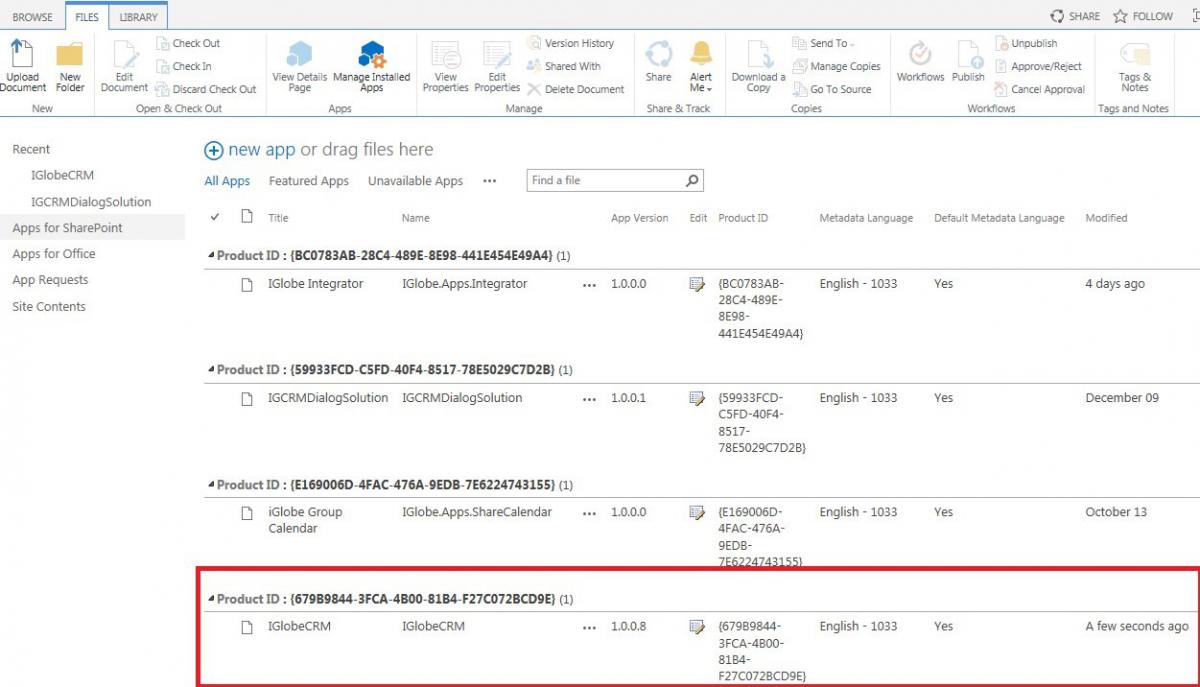Image resolution: width=1200 pixels, height=687 pixels.
Task: Click the search magnifier icon
Action: coord(693,181)
